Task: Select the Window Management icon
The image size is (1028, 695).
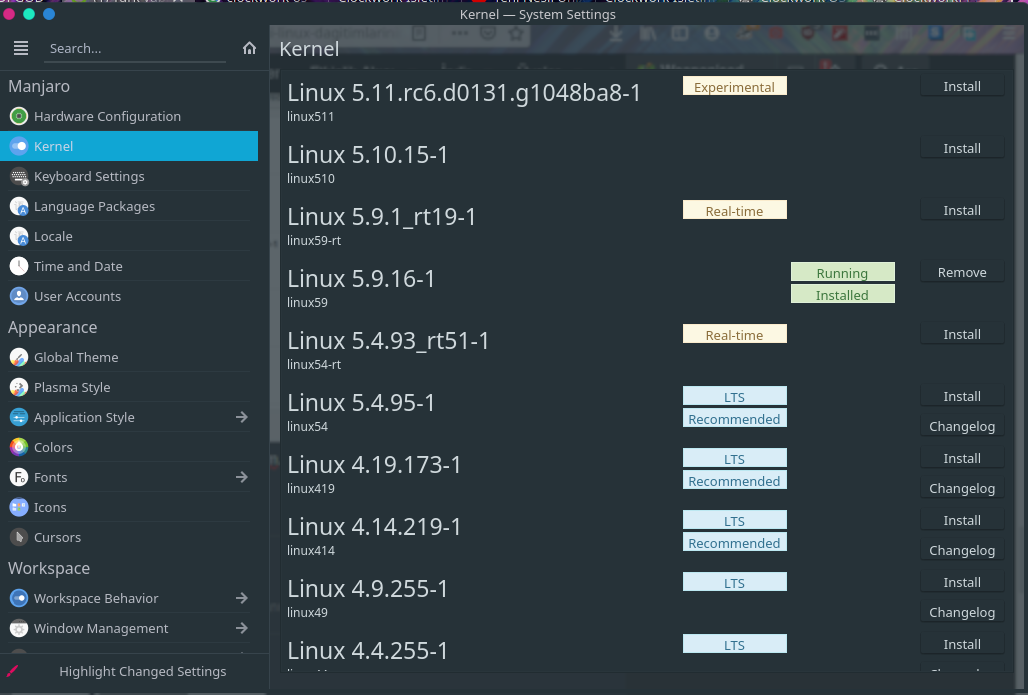Action: [x=19, y=628]
